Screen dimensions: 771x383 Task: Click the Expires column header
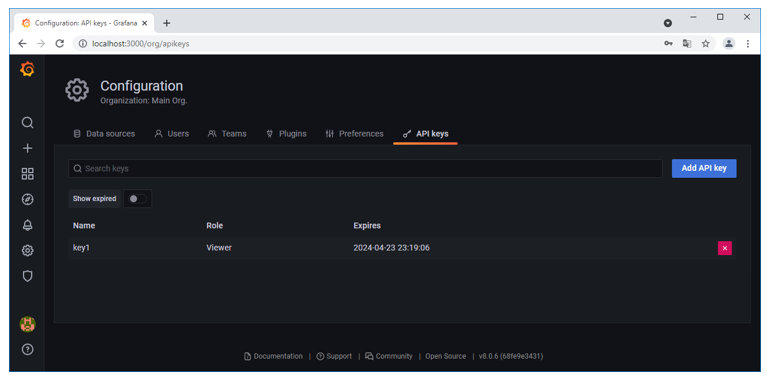pos(367,226)
